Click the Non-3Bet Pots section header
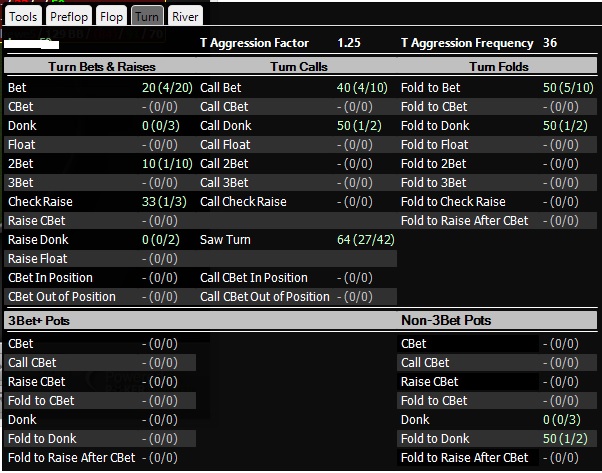602x473 pixels. tap(445, 321)
